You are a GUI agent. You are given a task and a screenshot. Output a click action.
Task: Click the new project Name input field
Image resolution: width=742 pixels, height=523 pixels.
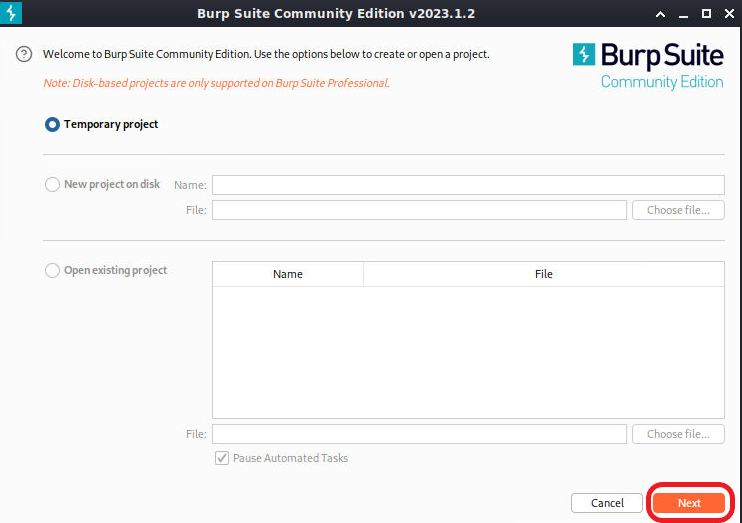pyautogui.click(x=468, y=185)
